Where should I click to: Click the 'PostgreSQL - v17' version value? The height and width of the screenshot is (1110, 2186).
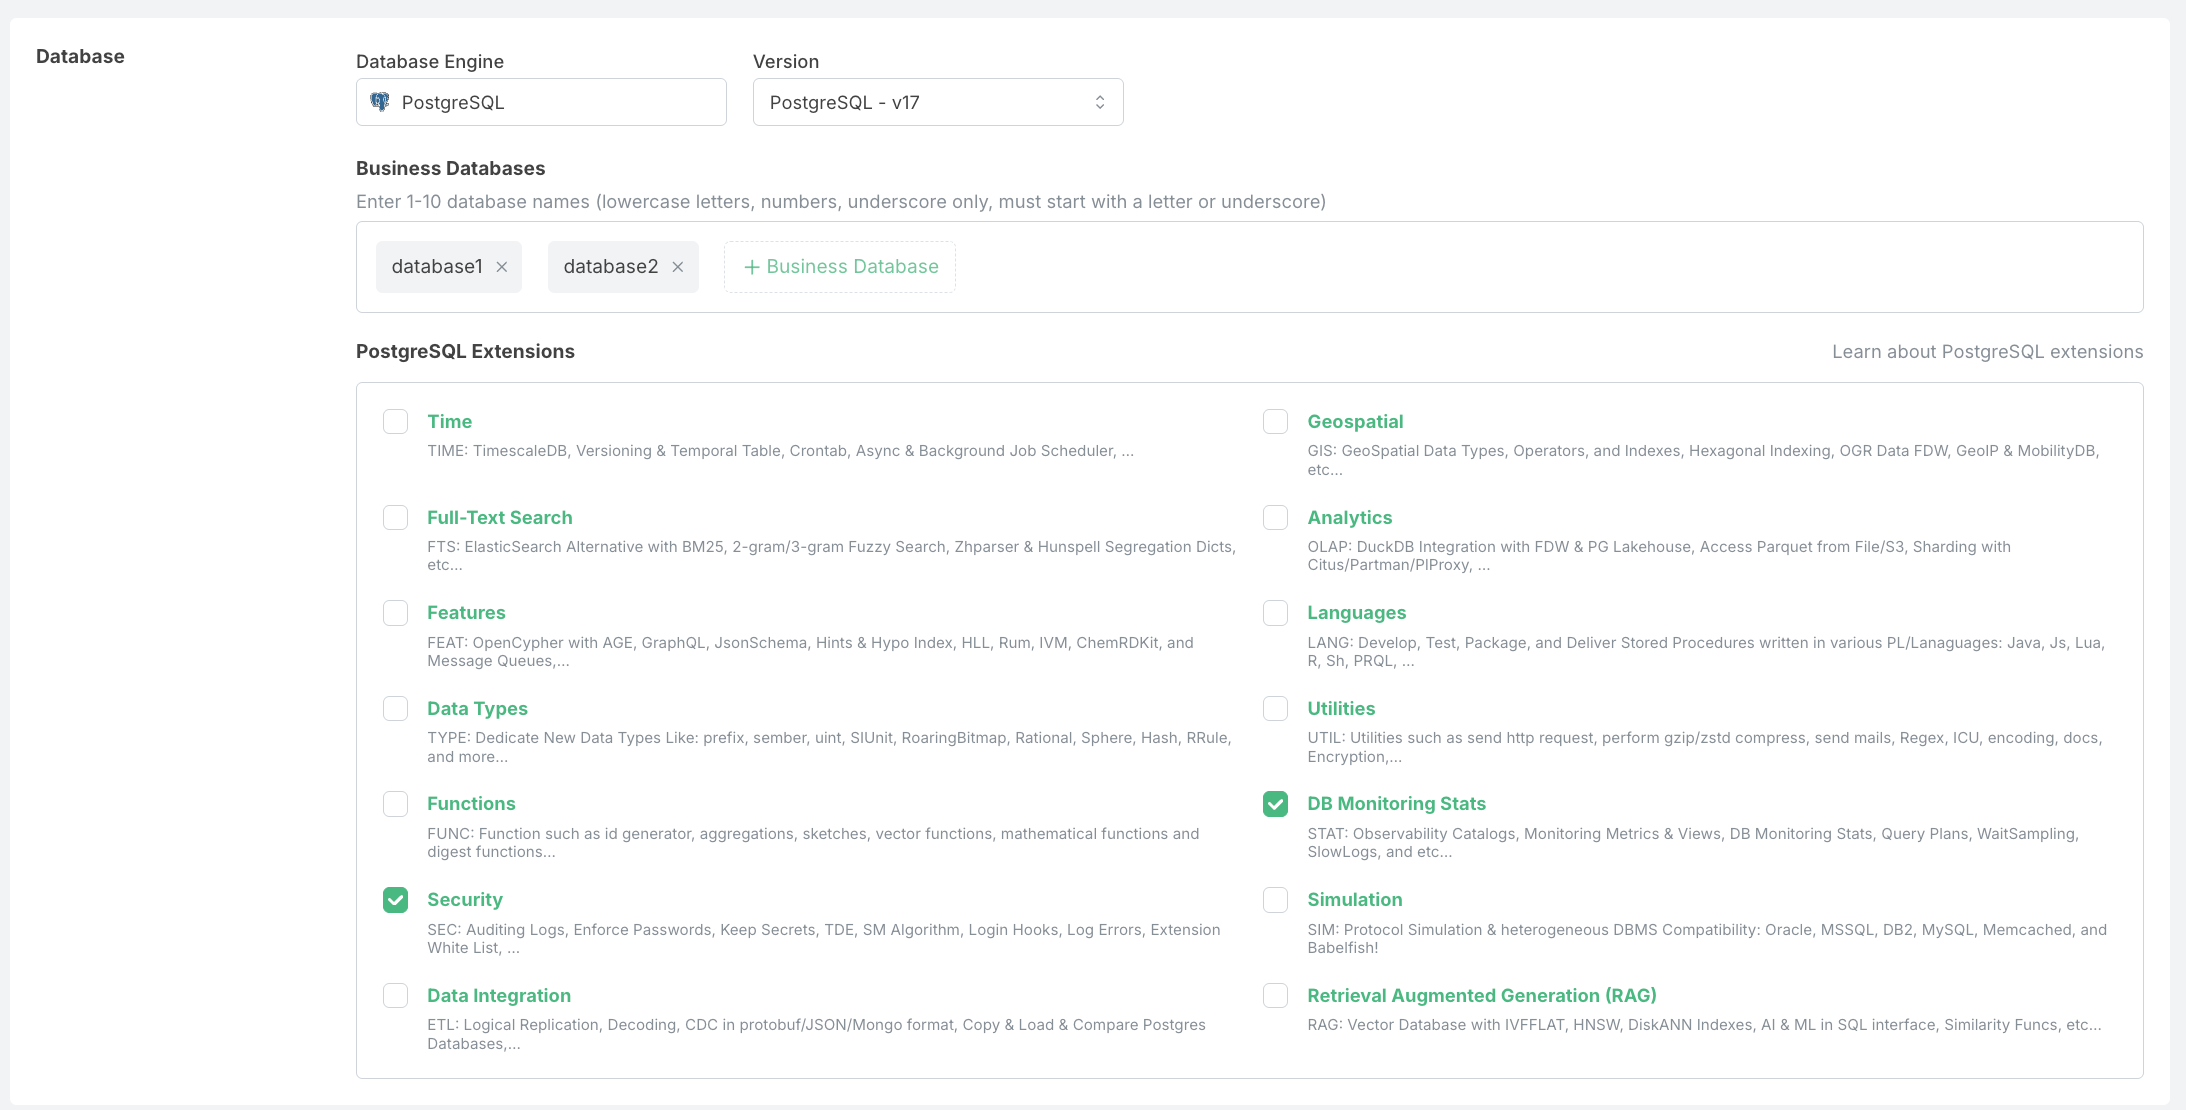click(x=845, y=103)
